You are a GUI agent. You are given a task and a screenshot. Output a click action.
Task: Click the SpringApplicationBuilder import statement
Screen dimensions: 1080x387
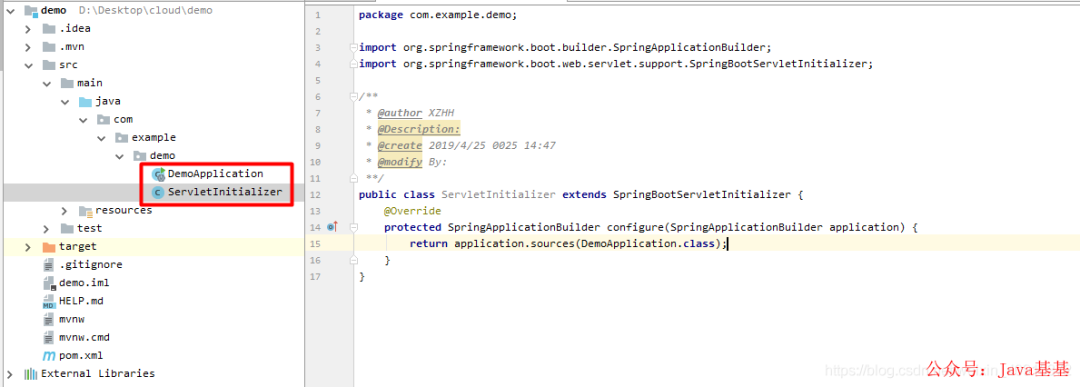click(x=565, y=48)
